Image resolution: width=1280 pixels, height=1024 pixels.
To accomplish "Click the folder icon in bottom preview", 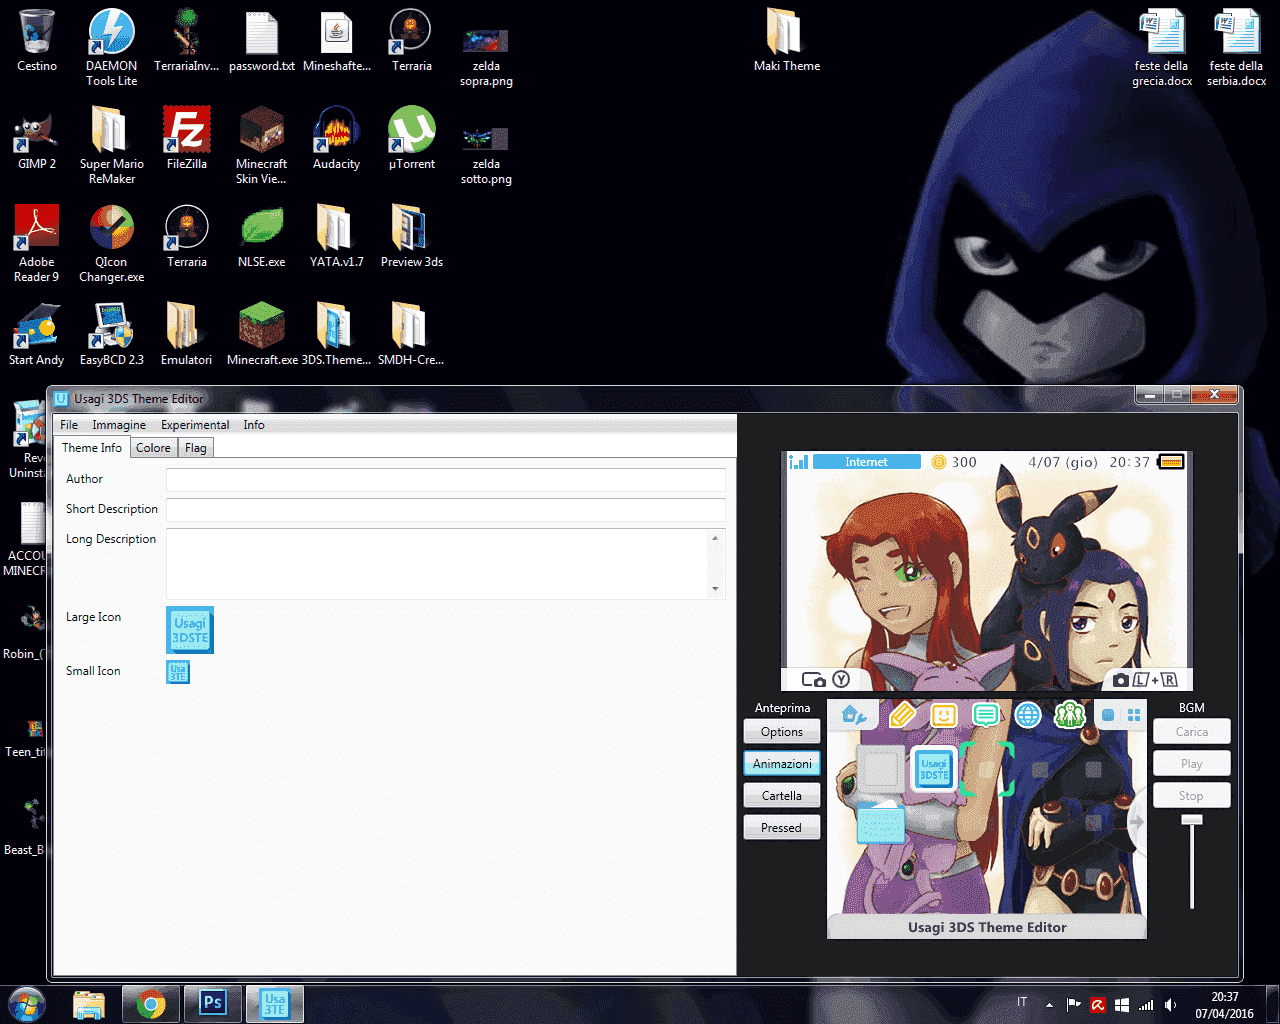I will [x=881, y=824].
